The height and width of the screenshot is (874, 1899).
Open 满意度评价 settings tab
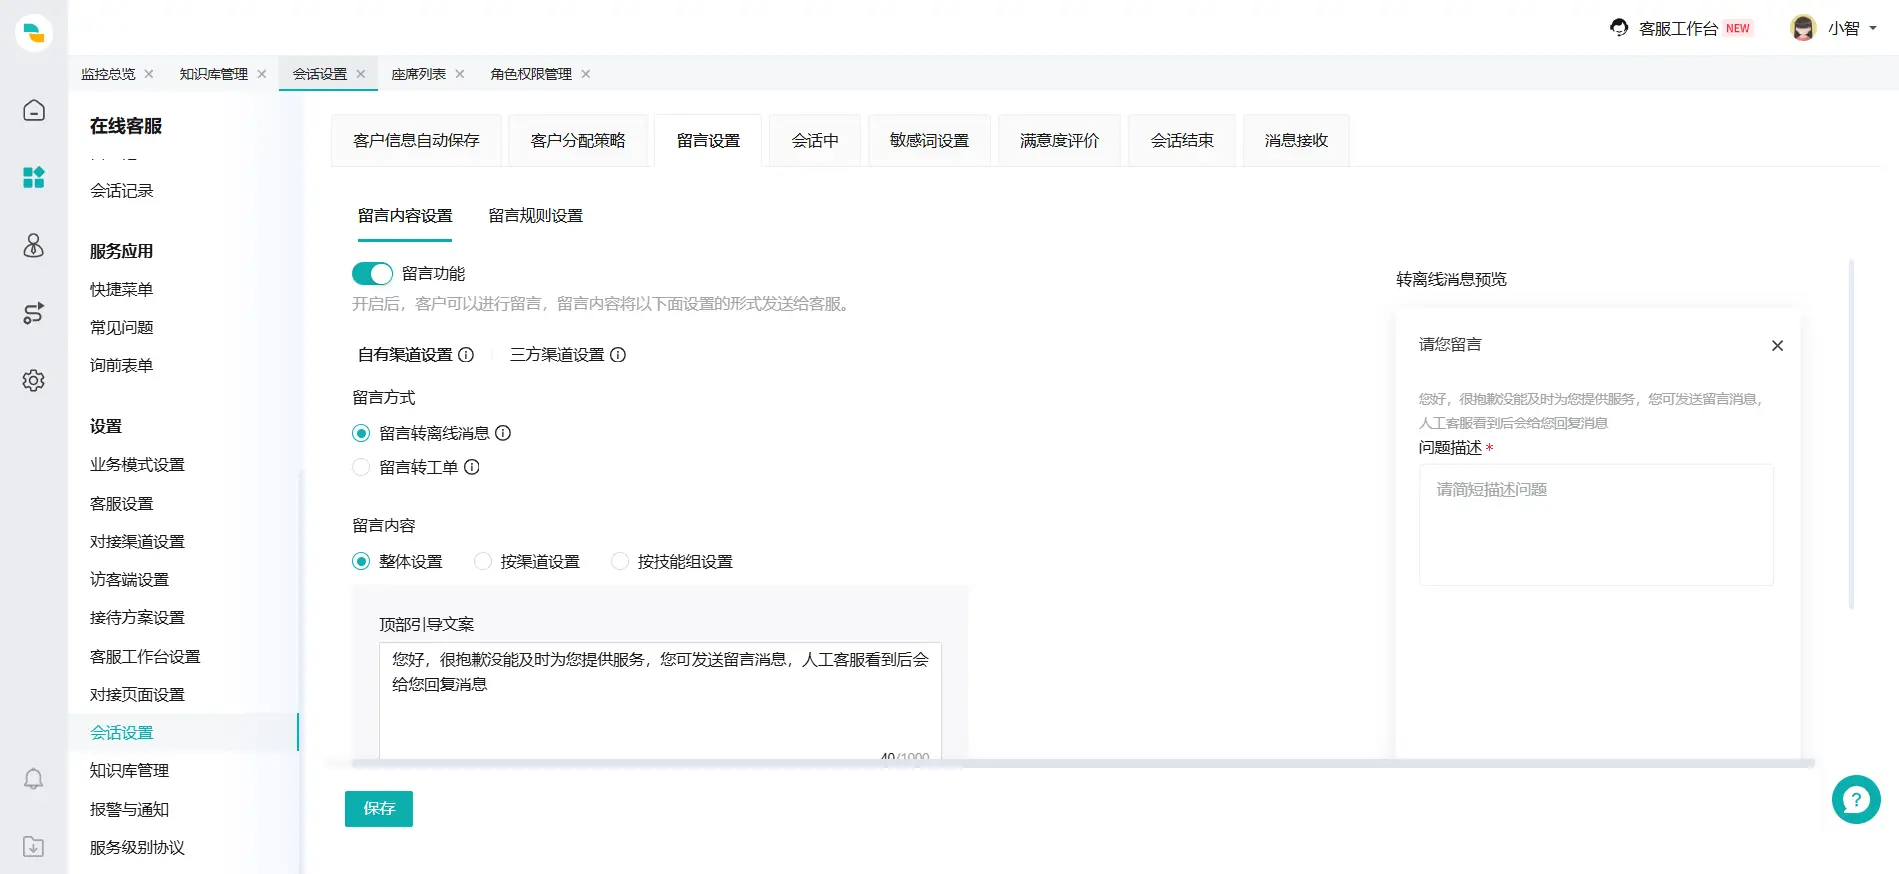(x=1059, y=141)
